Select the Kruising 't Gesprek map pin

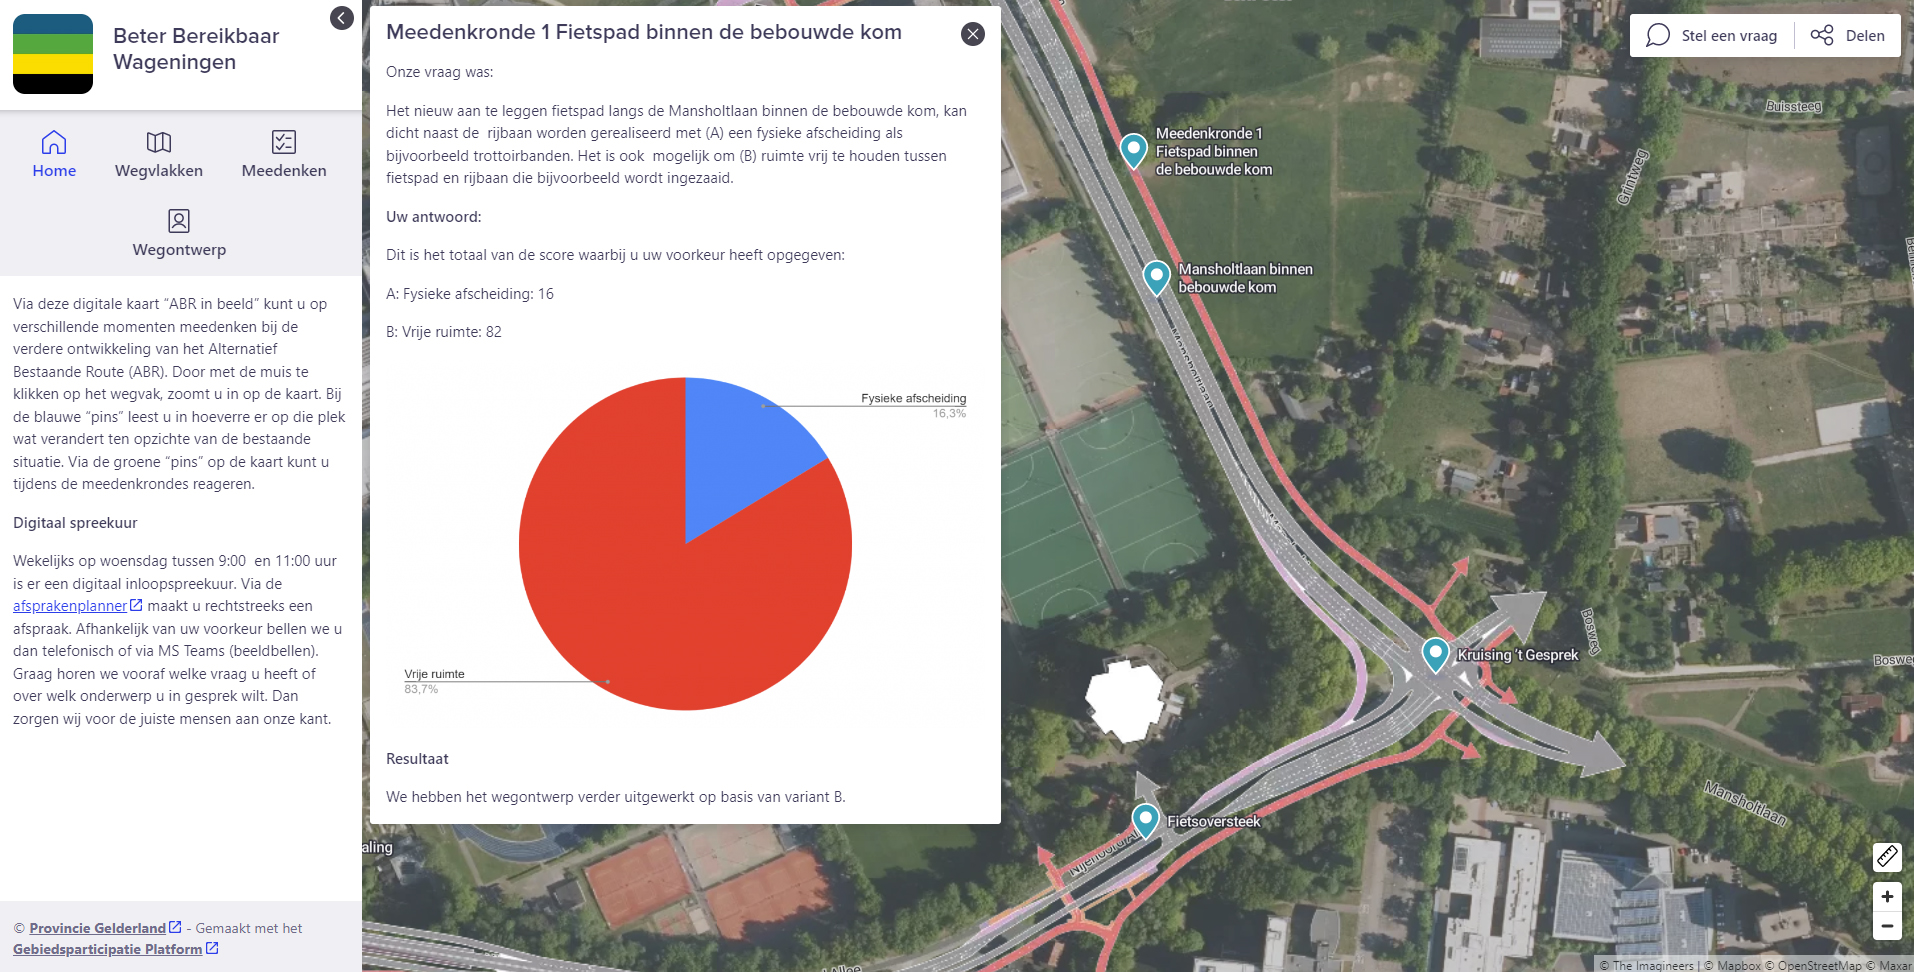click(1435, 654)
